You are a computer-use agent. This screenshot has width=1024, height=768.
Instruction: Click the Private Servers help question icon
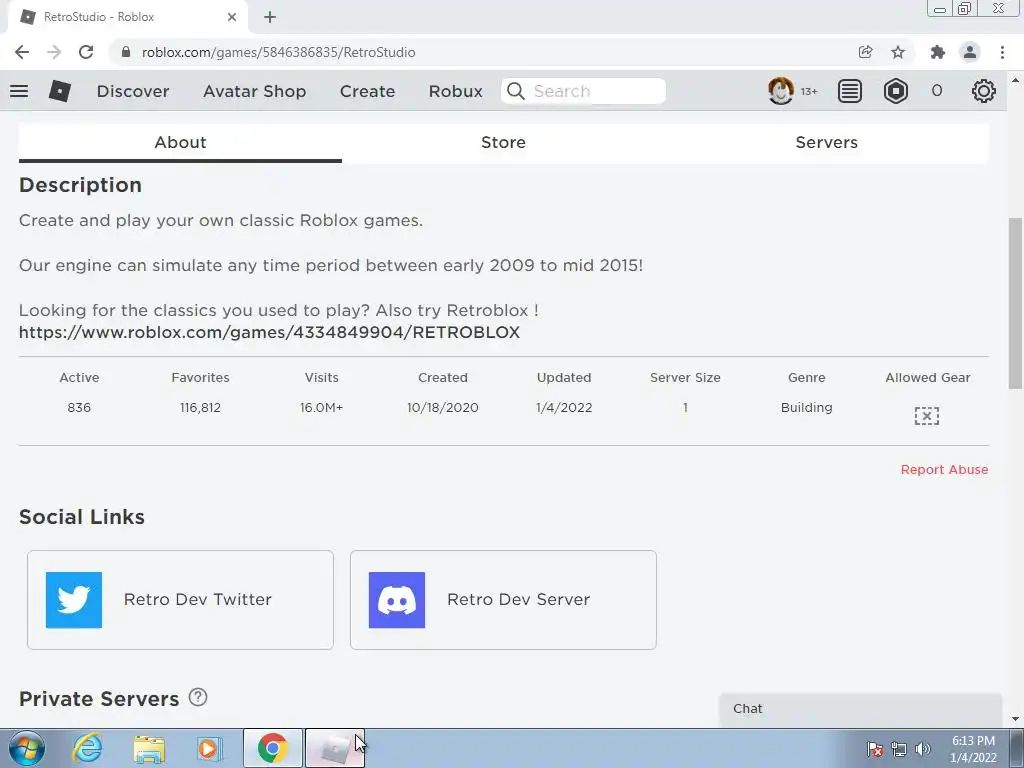click(198, 697)
